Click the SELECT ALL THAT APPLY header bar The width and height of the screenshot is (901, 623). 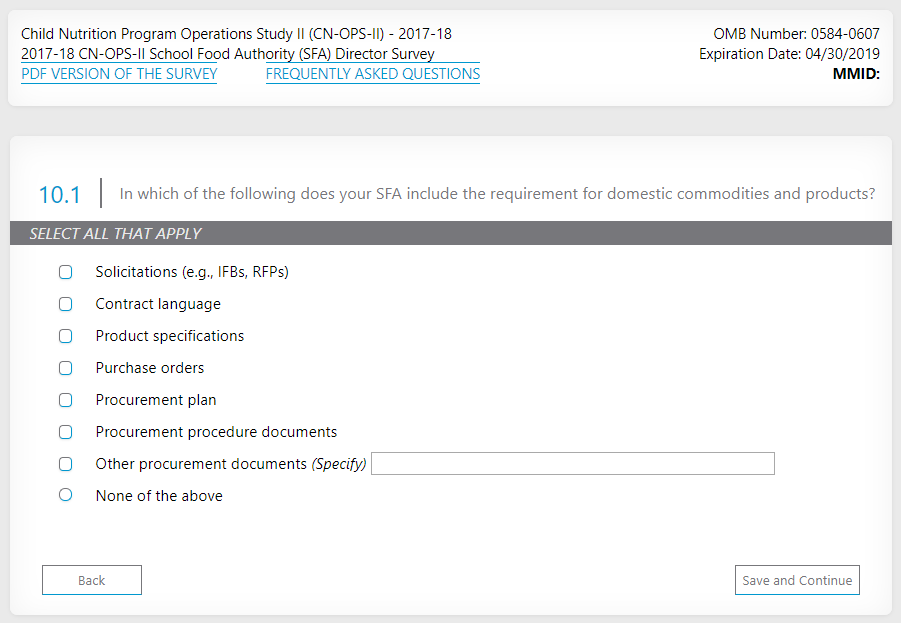450,234
